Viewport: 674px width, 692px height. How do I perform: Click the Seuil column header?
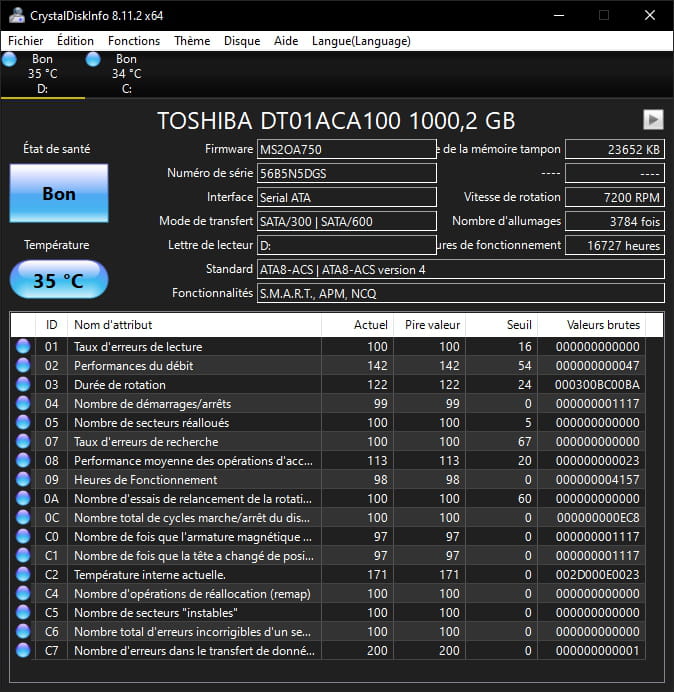[501, 325]
